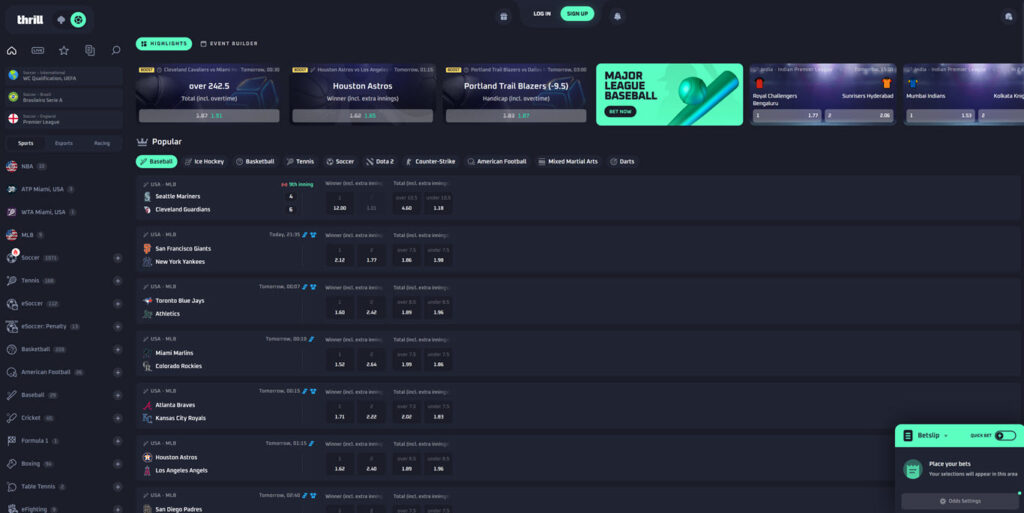This screenshot has width=1024, height=513.
Task: Open notifications bell icon
Action: 617,15
